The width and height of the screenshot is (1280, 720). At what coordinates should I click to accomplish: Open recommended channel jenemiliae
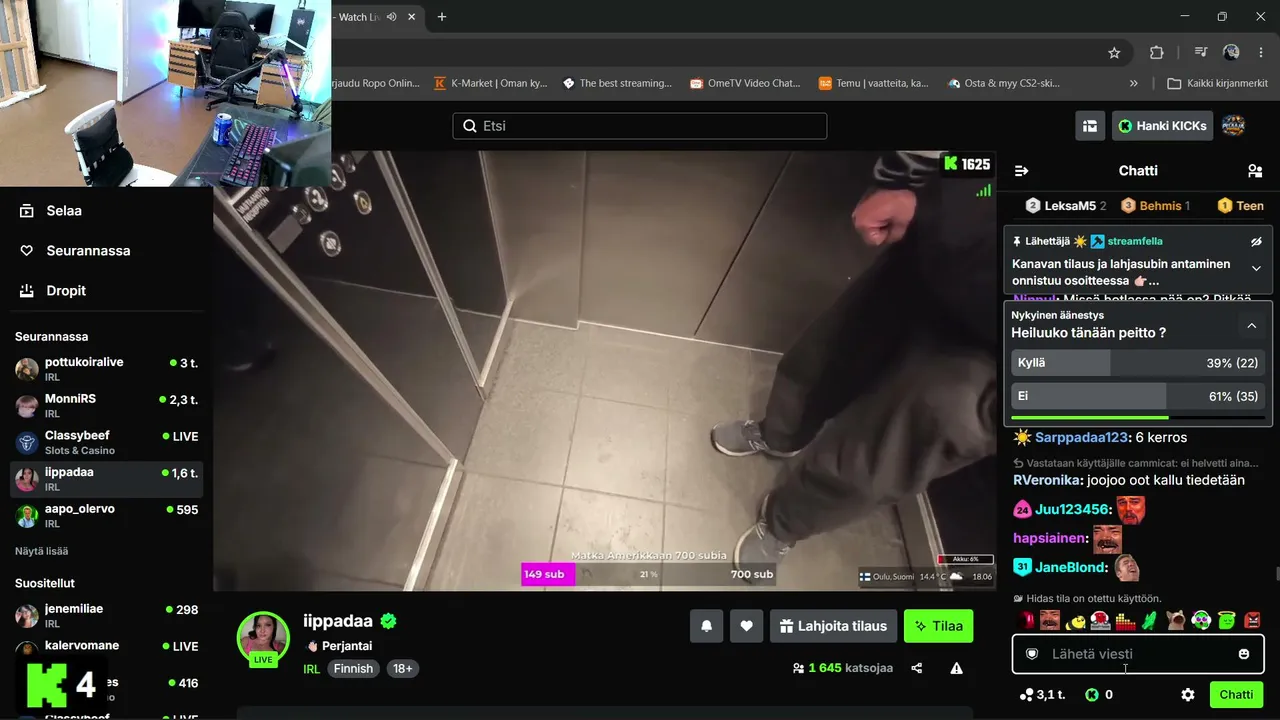[106, 616]
